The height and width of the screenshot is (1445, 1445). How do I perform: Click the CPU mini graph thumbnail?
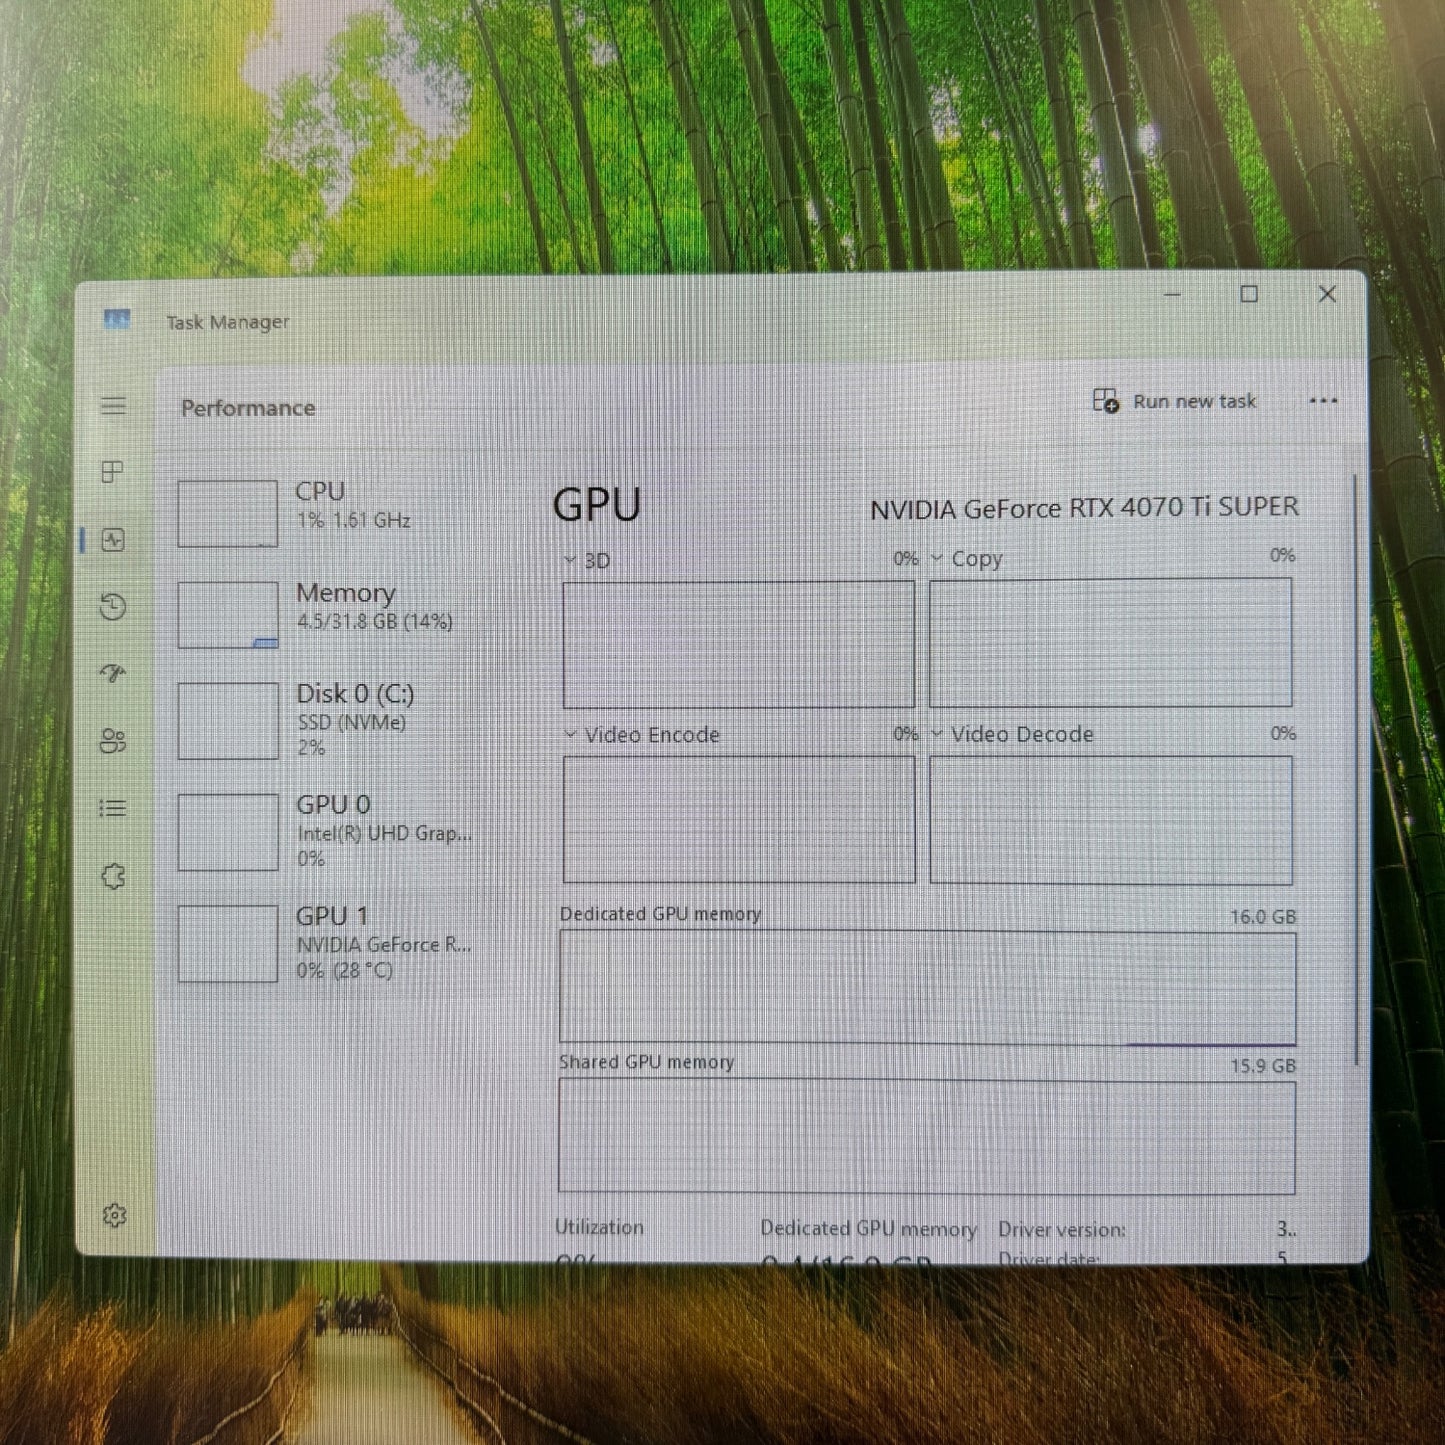228,514
